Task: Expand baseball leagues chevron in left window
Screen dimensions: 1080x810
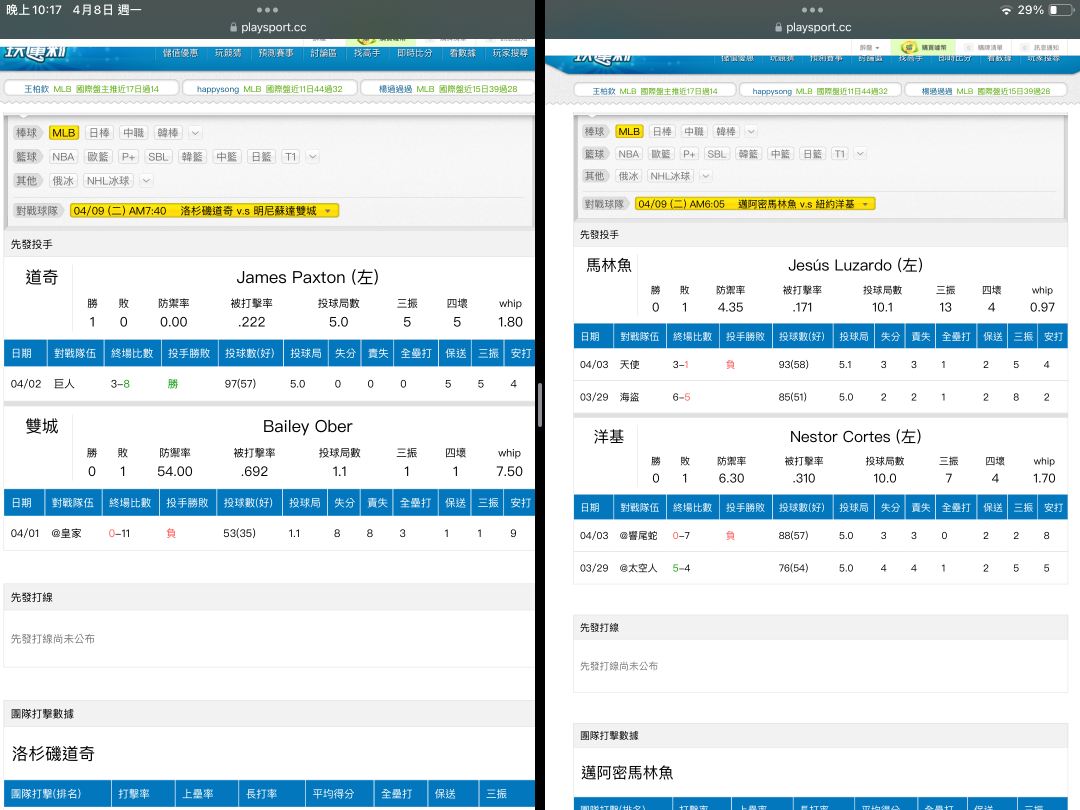Action: (x=196, y=133)
